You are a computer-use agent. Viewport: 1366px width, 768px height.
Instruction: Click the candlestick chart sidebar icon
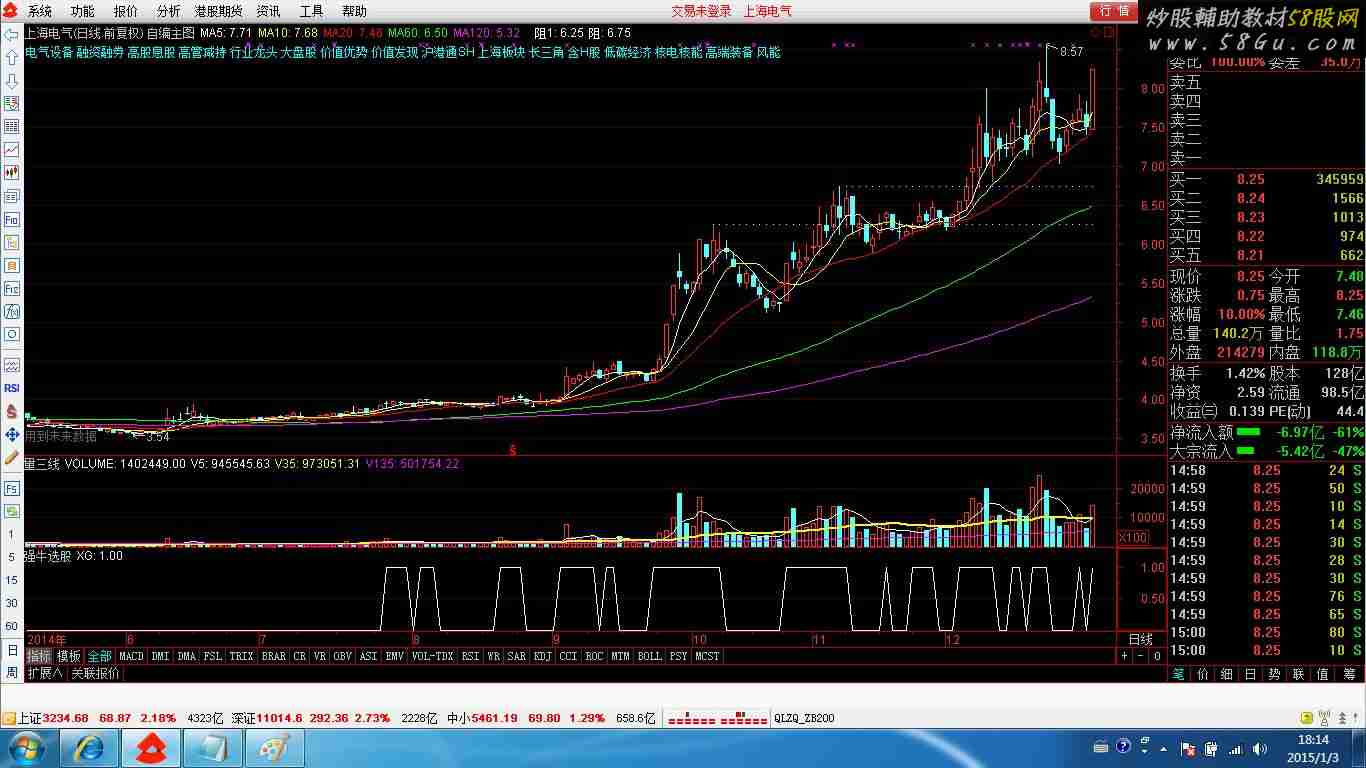tap(12, 173)
